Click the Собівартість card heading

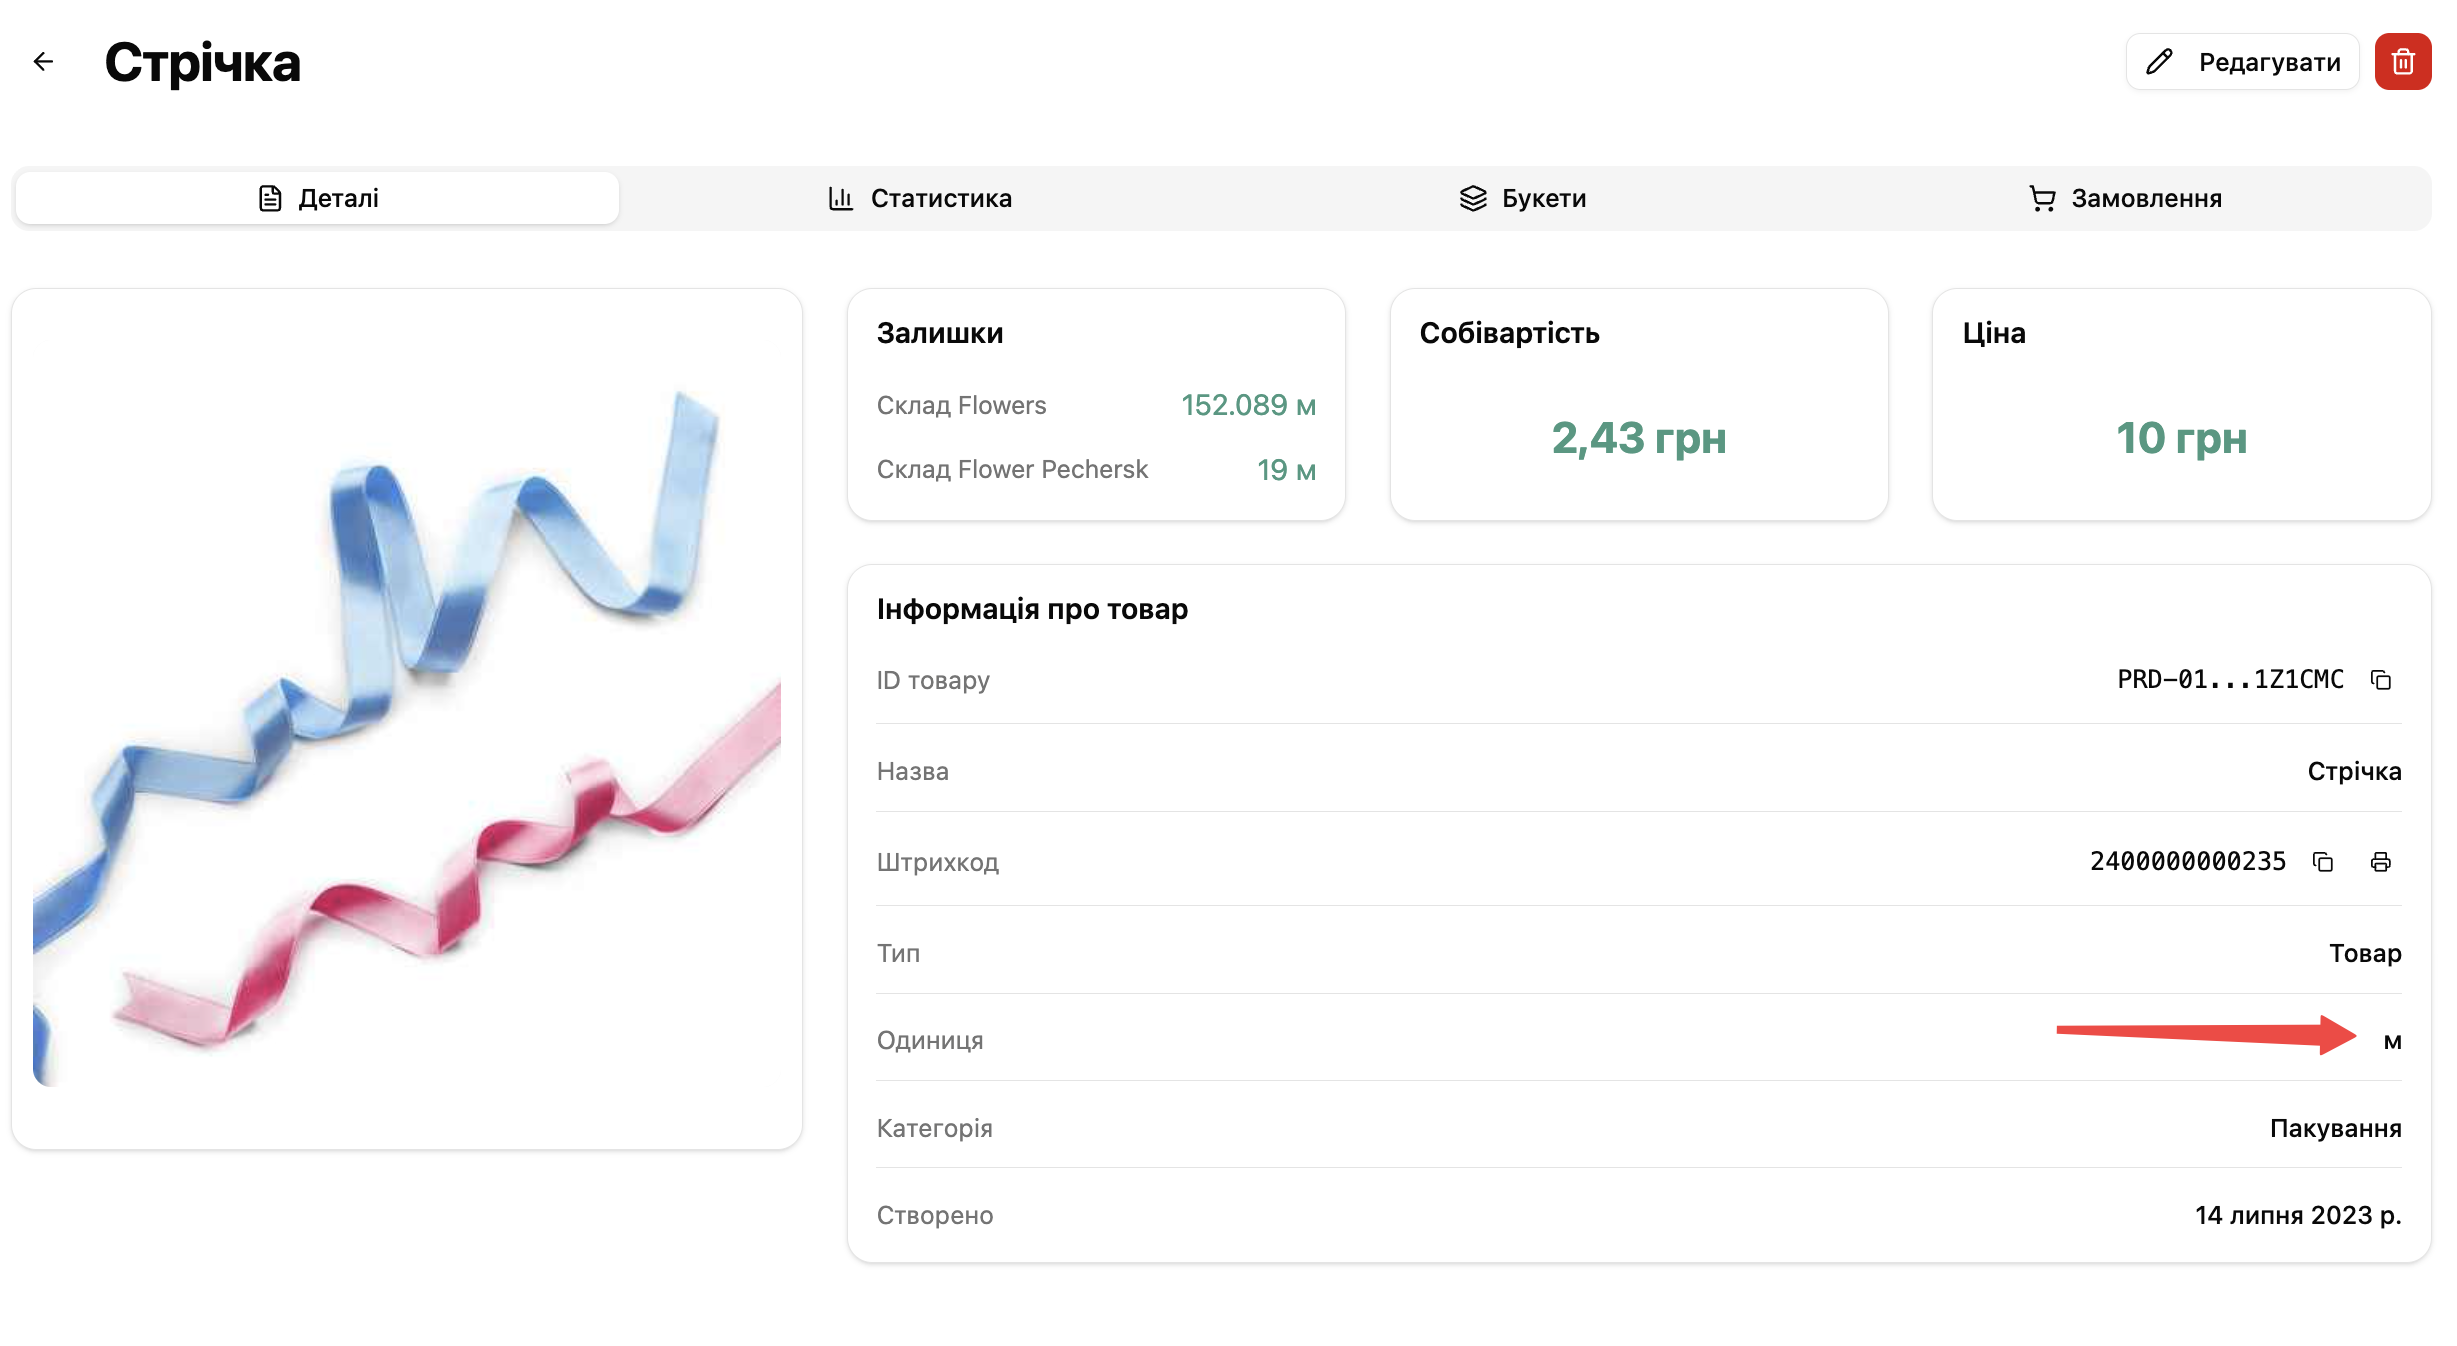coord(1509,333)
